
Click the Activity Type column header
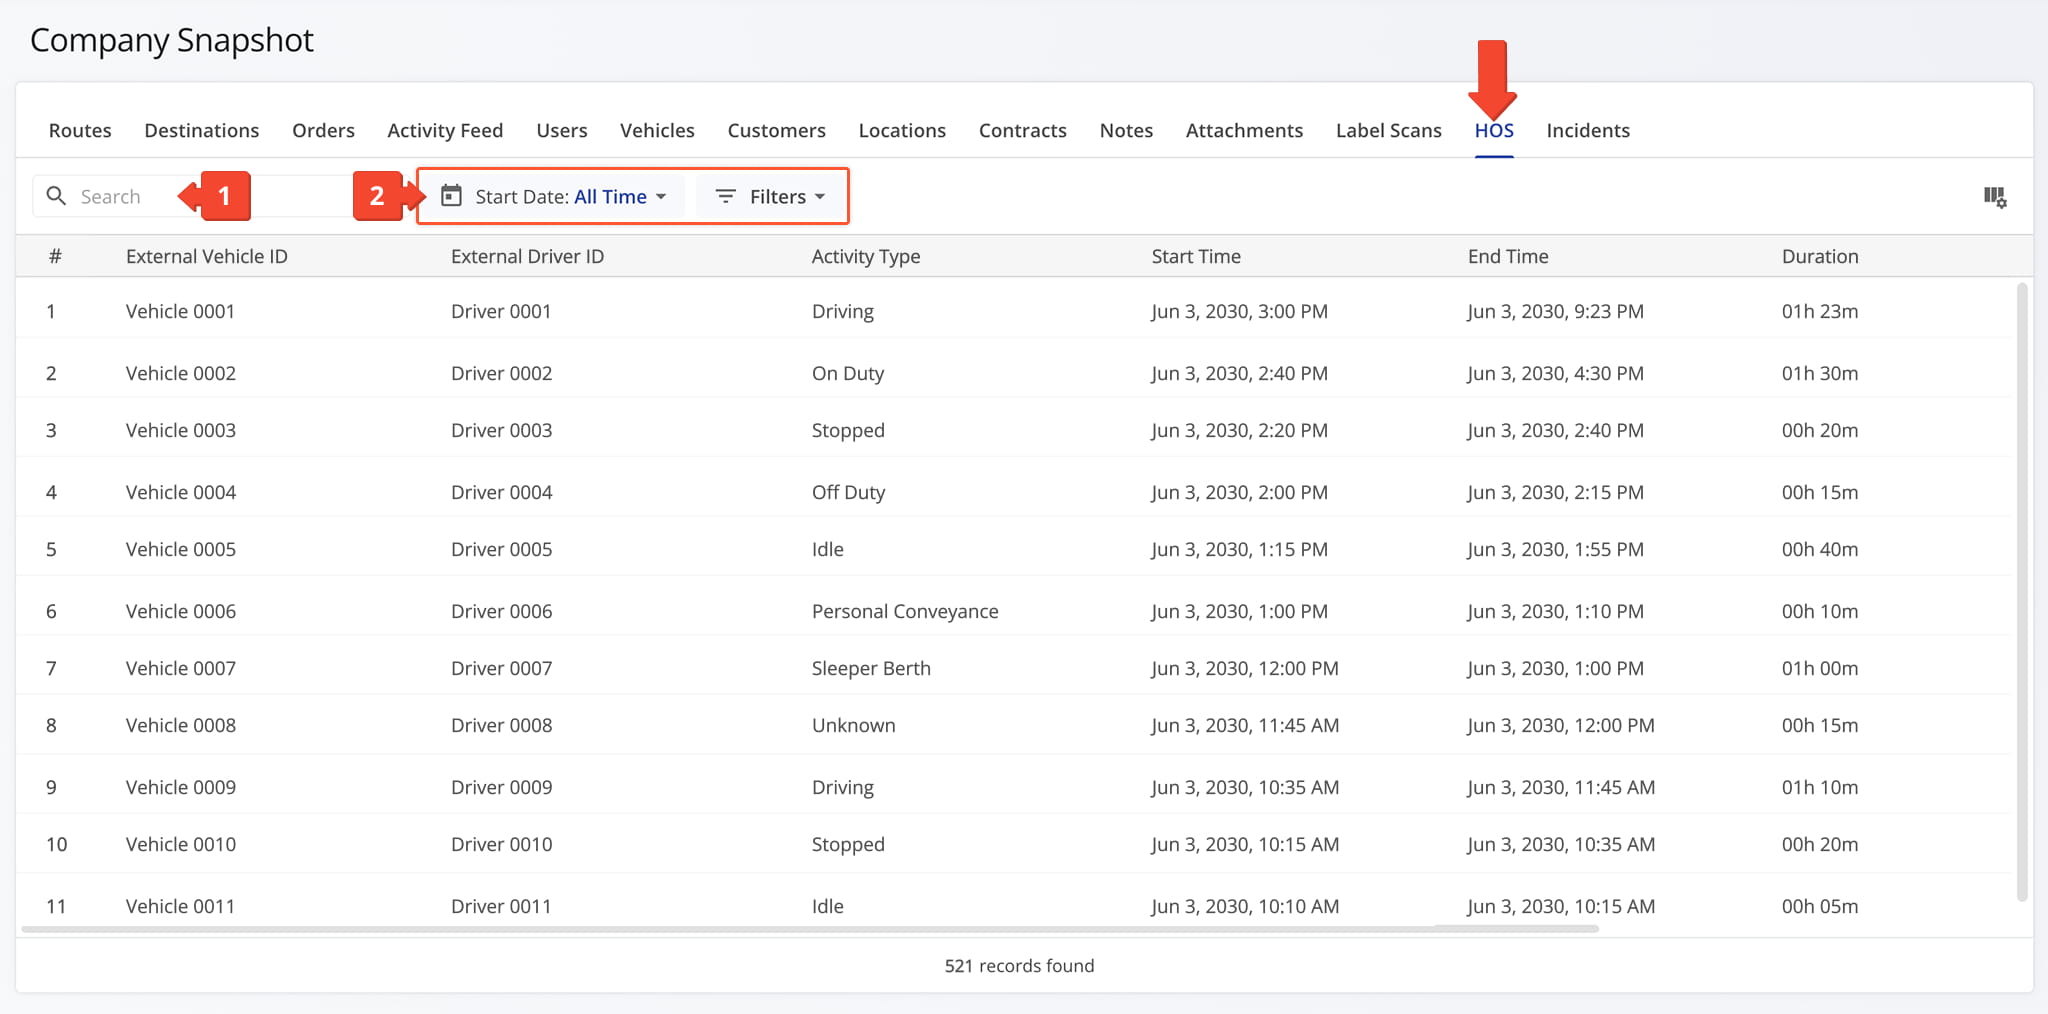tap(866, 256)
